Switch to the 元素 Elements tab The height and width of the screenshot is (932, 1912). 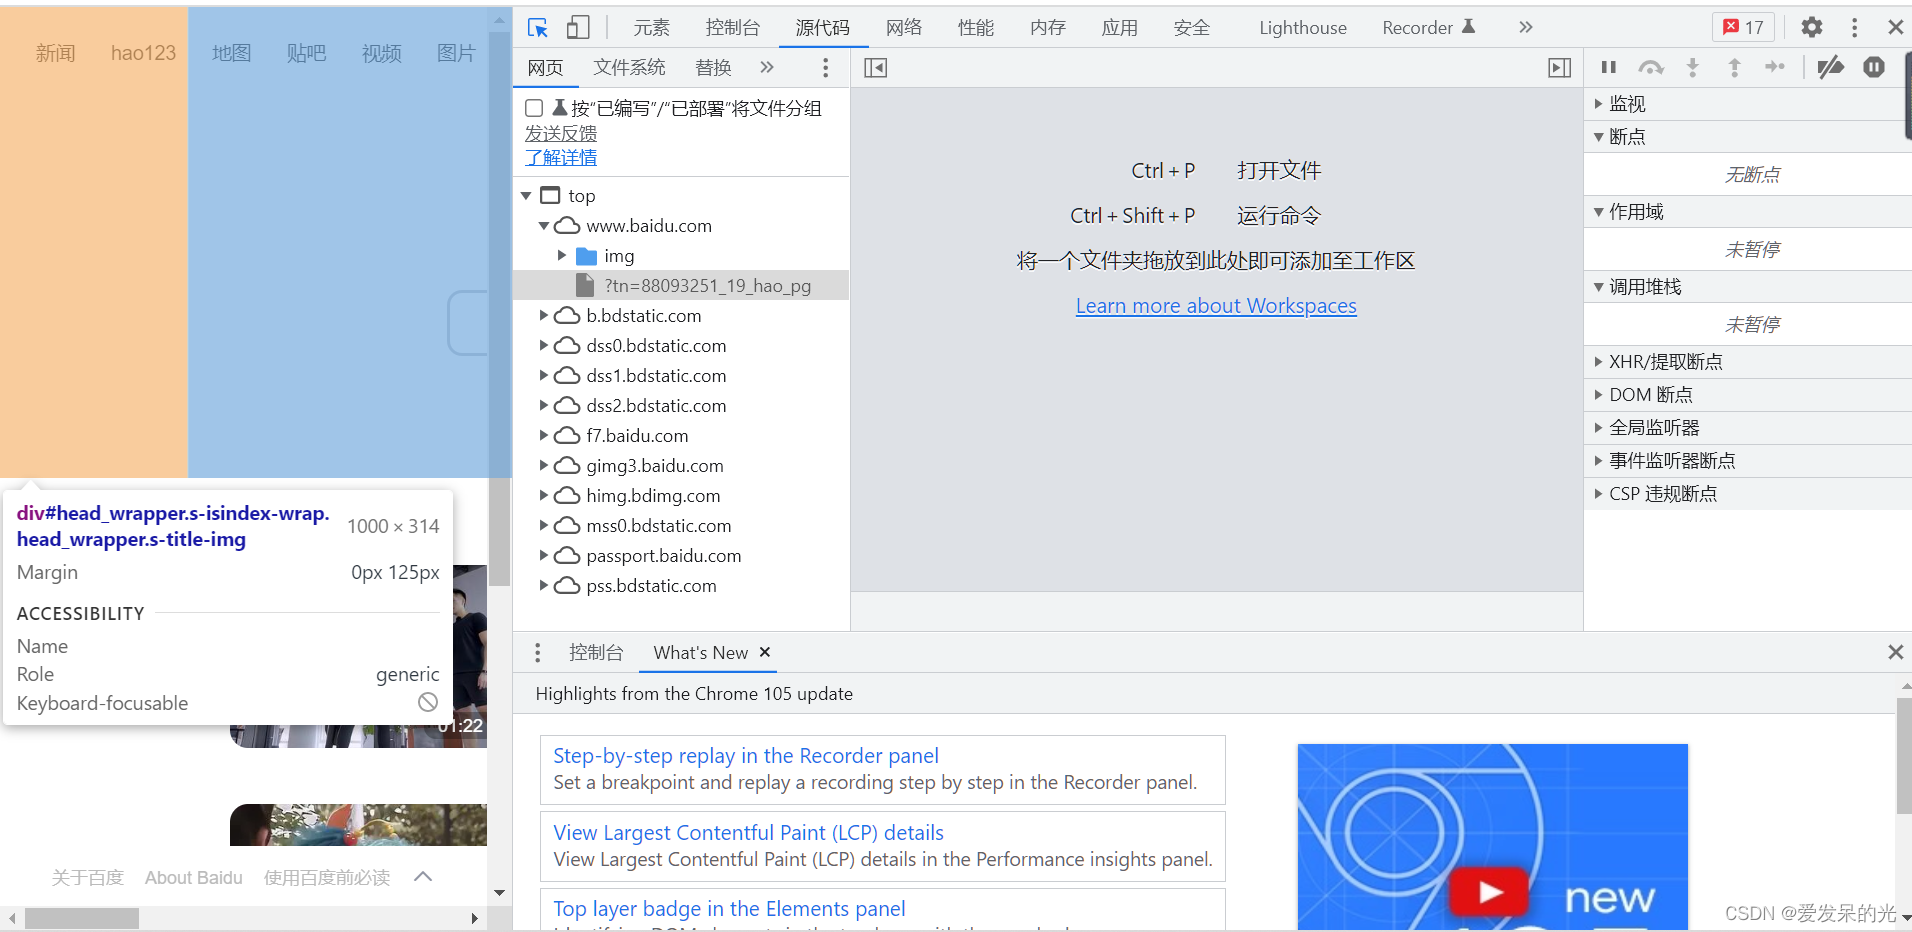coord(652,28)
